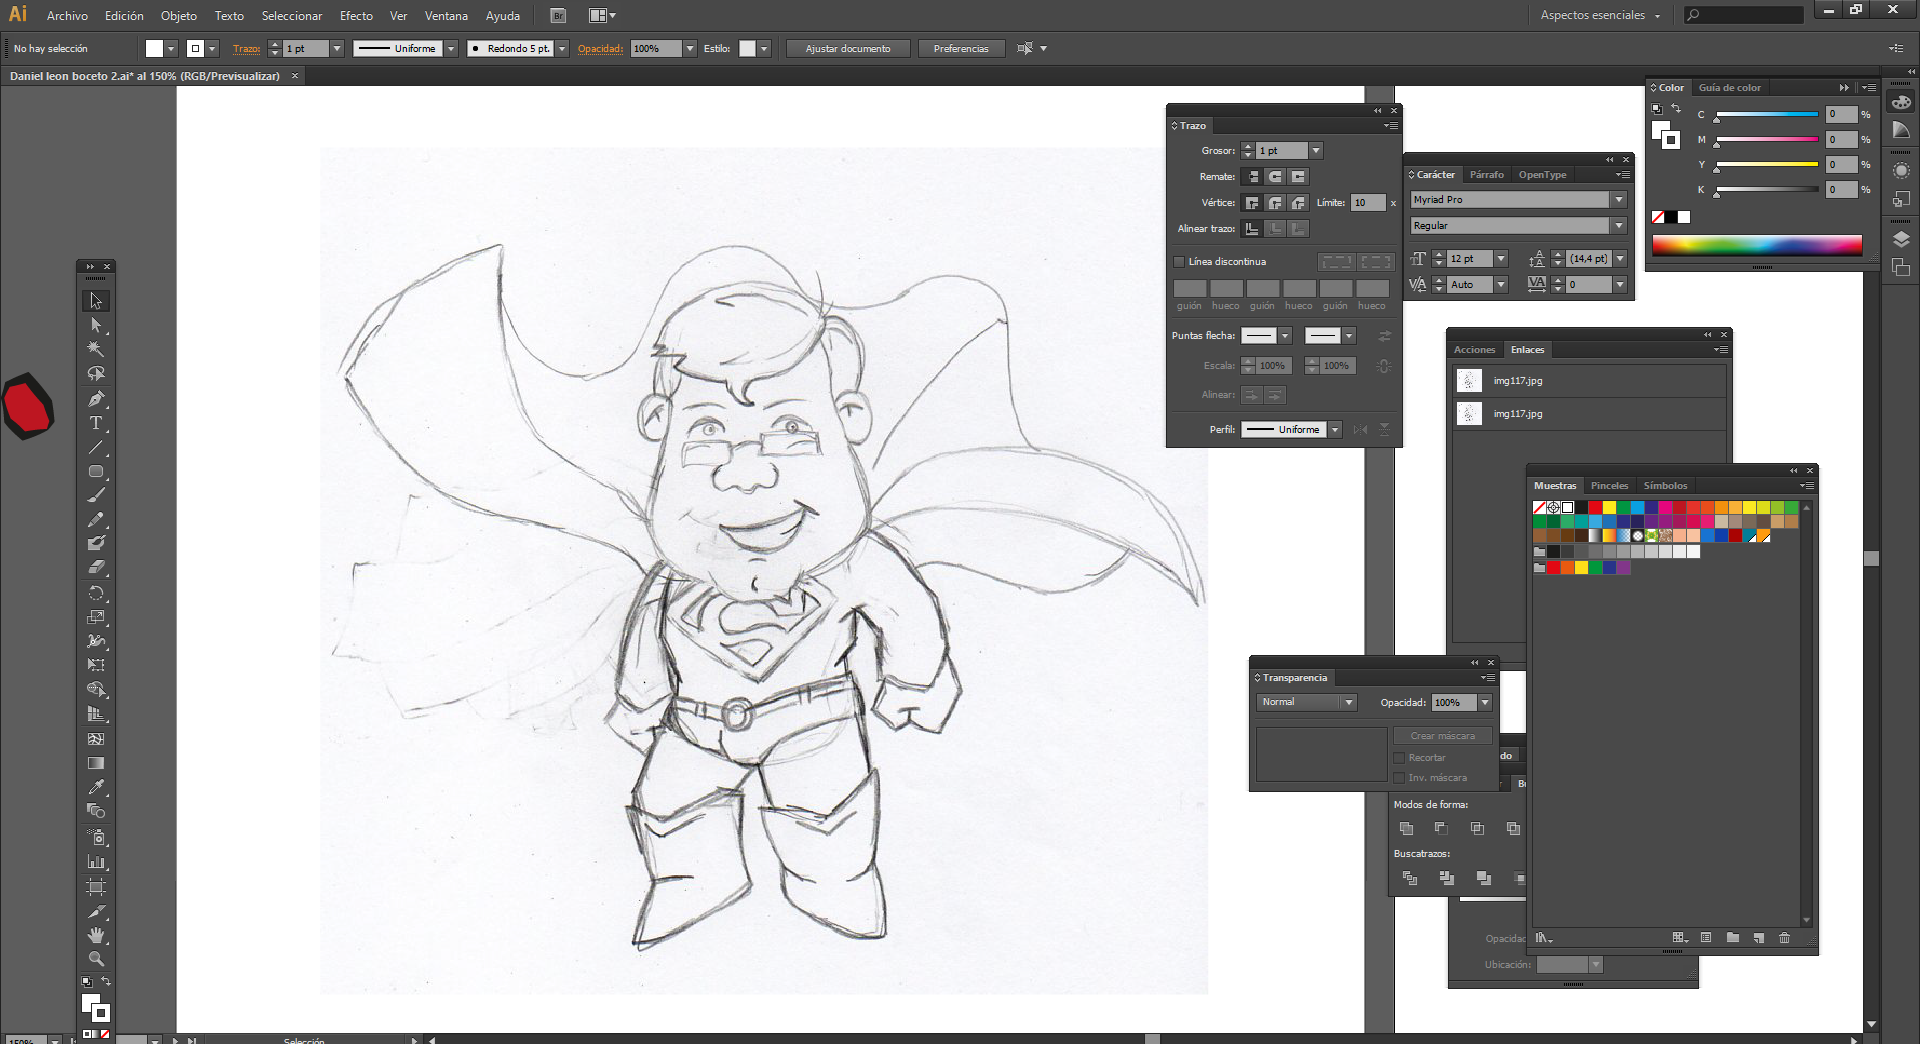The image size is (1920, 1044).
Task: Switch to the Párrafo tab
Action: click(x=1487, y=175)
